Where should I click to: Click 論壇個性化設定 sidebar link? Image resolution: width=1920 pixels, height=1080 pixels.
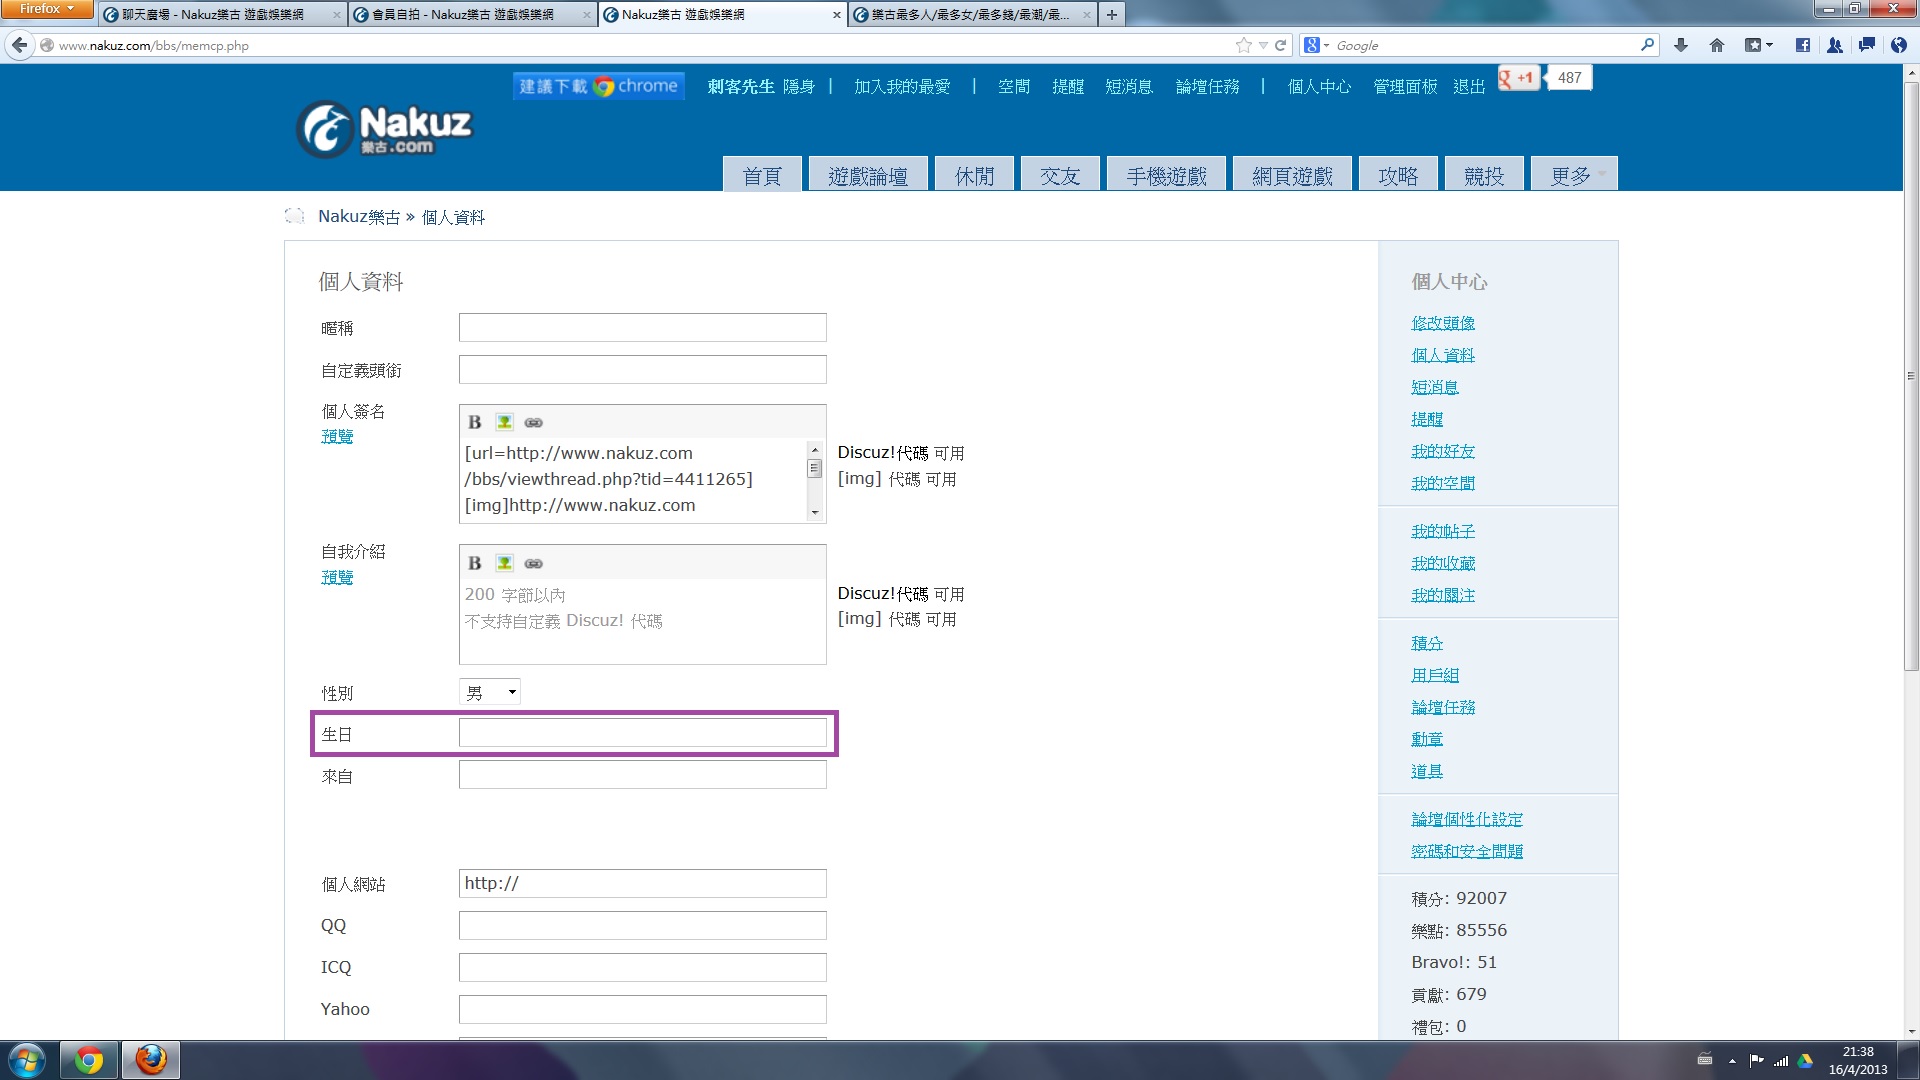point(1467,819)
